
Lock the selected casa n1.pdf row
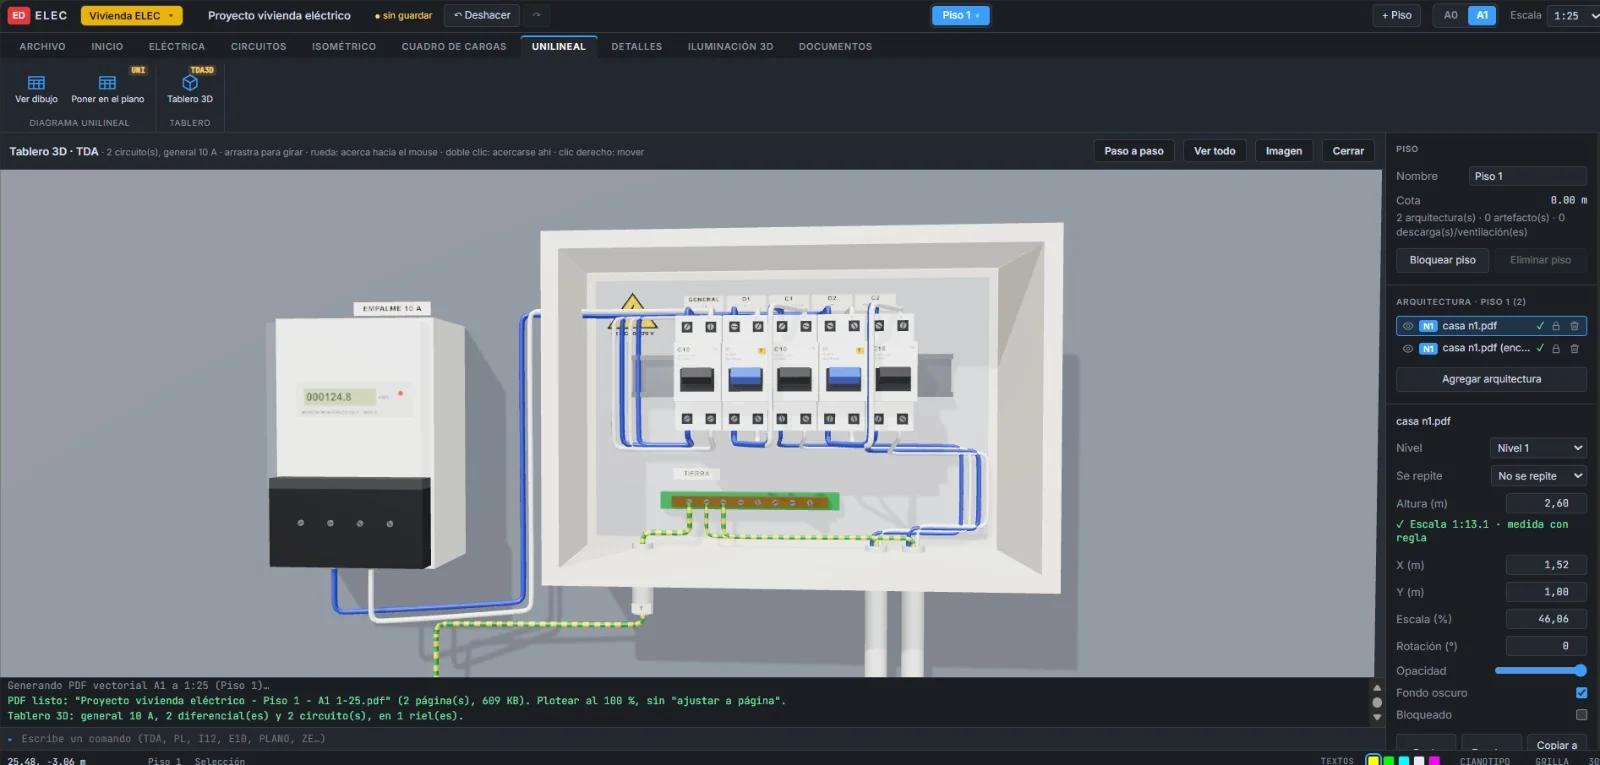(1556, 326)
